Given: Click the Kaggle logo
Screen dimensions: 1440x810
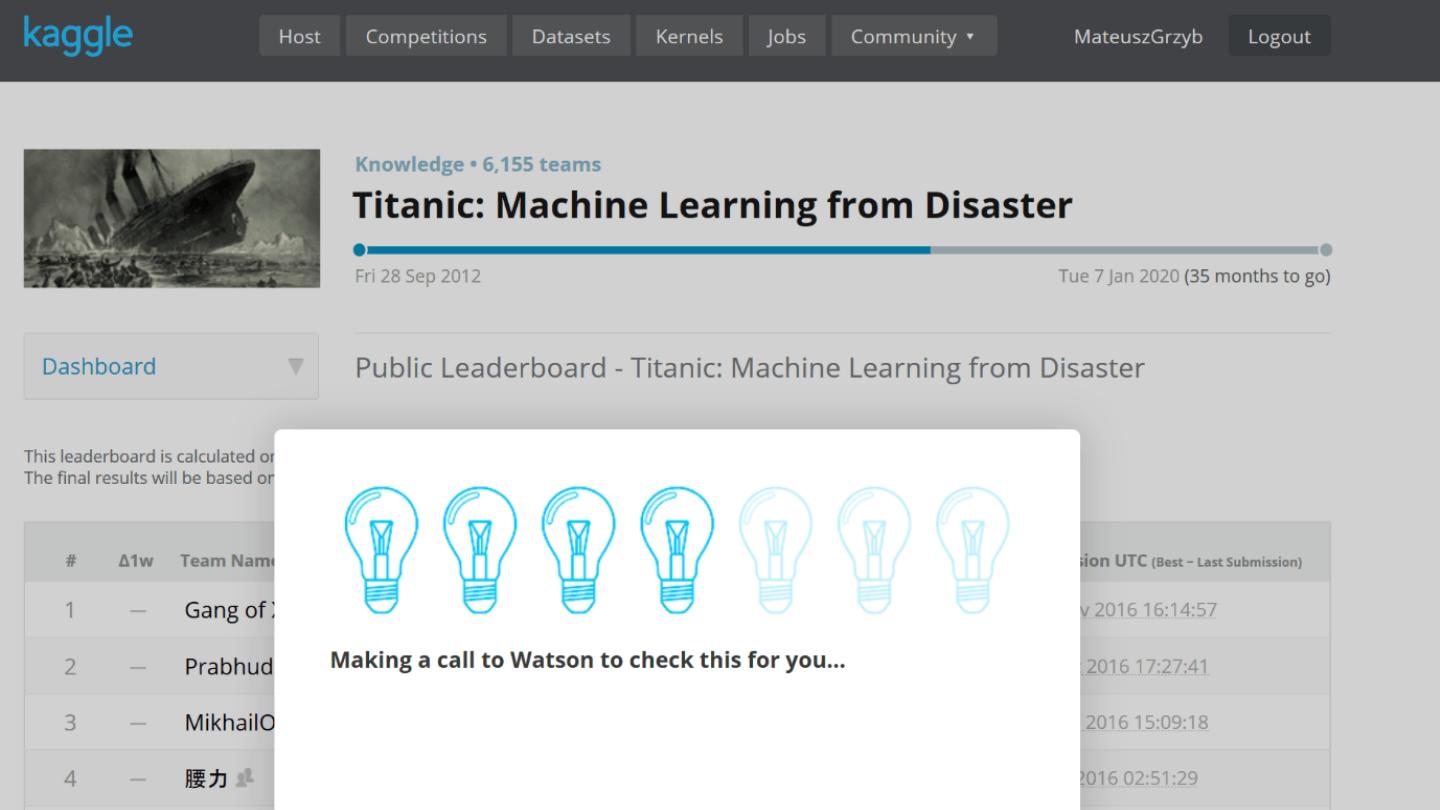Looking at the screenshot, I should [x=78, y=35].
